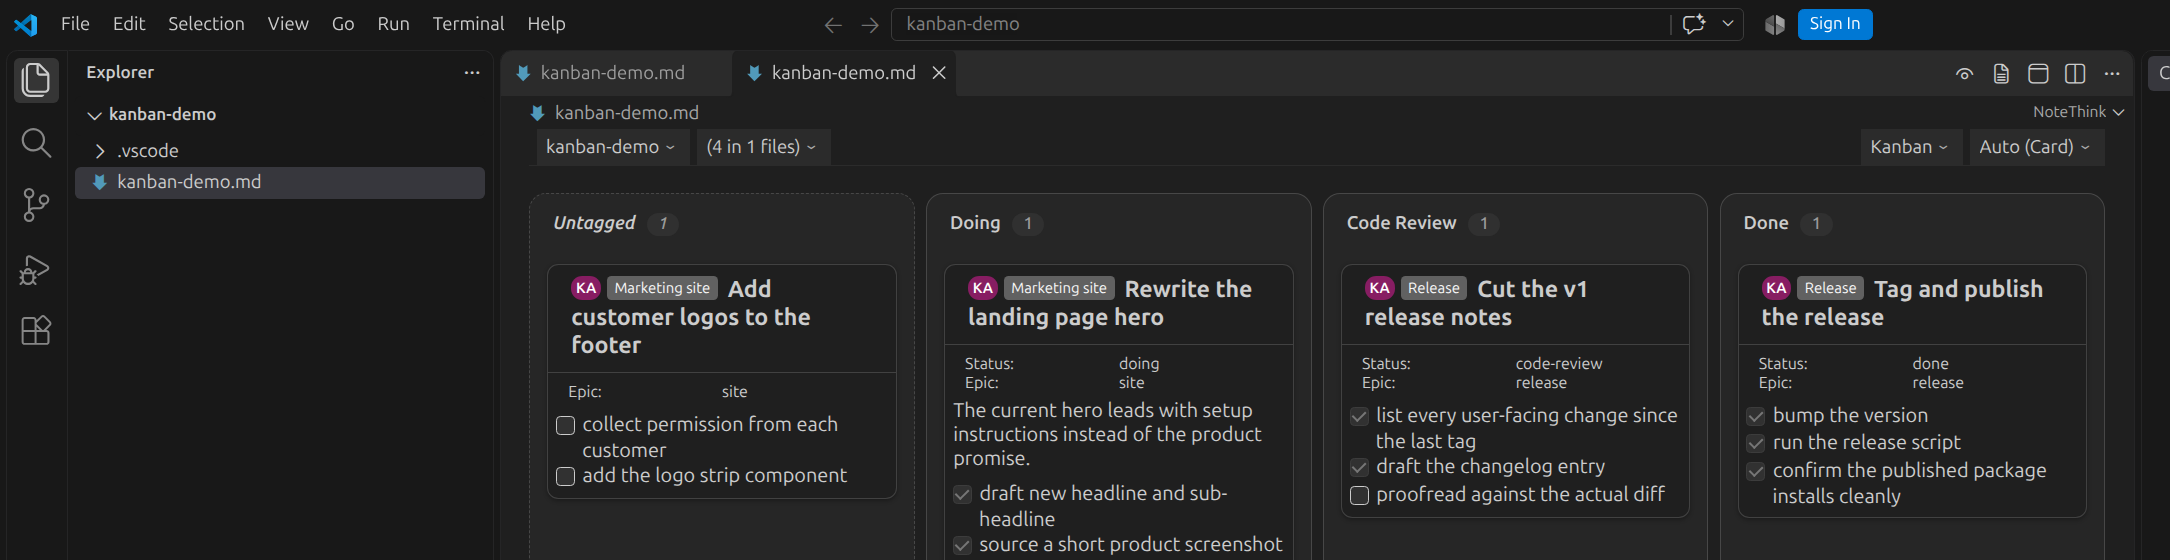The width and height of the screenshot is (2170, 560).
Task: Click the Sign In button
Action: pos(1835,24)
